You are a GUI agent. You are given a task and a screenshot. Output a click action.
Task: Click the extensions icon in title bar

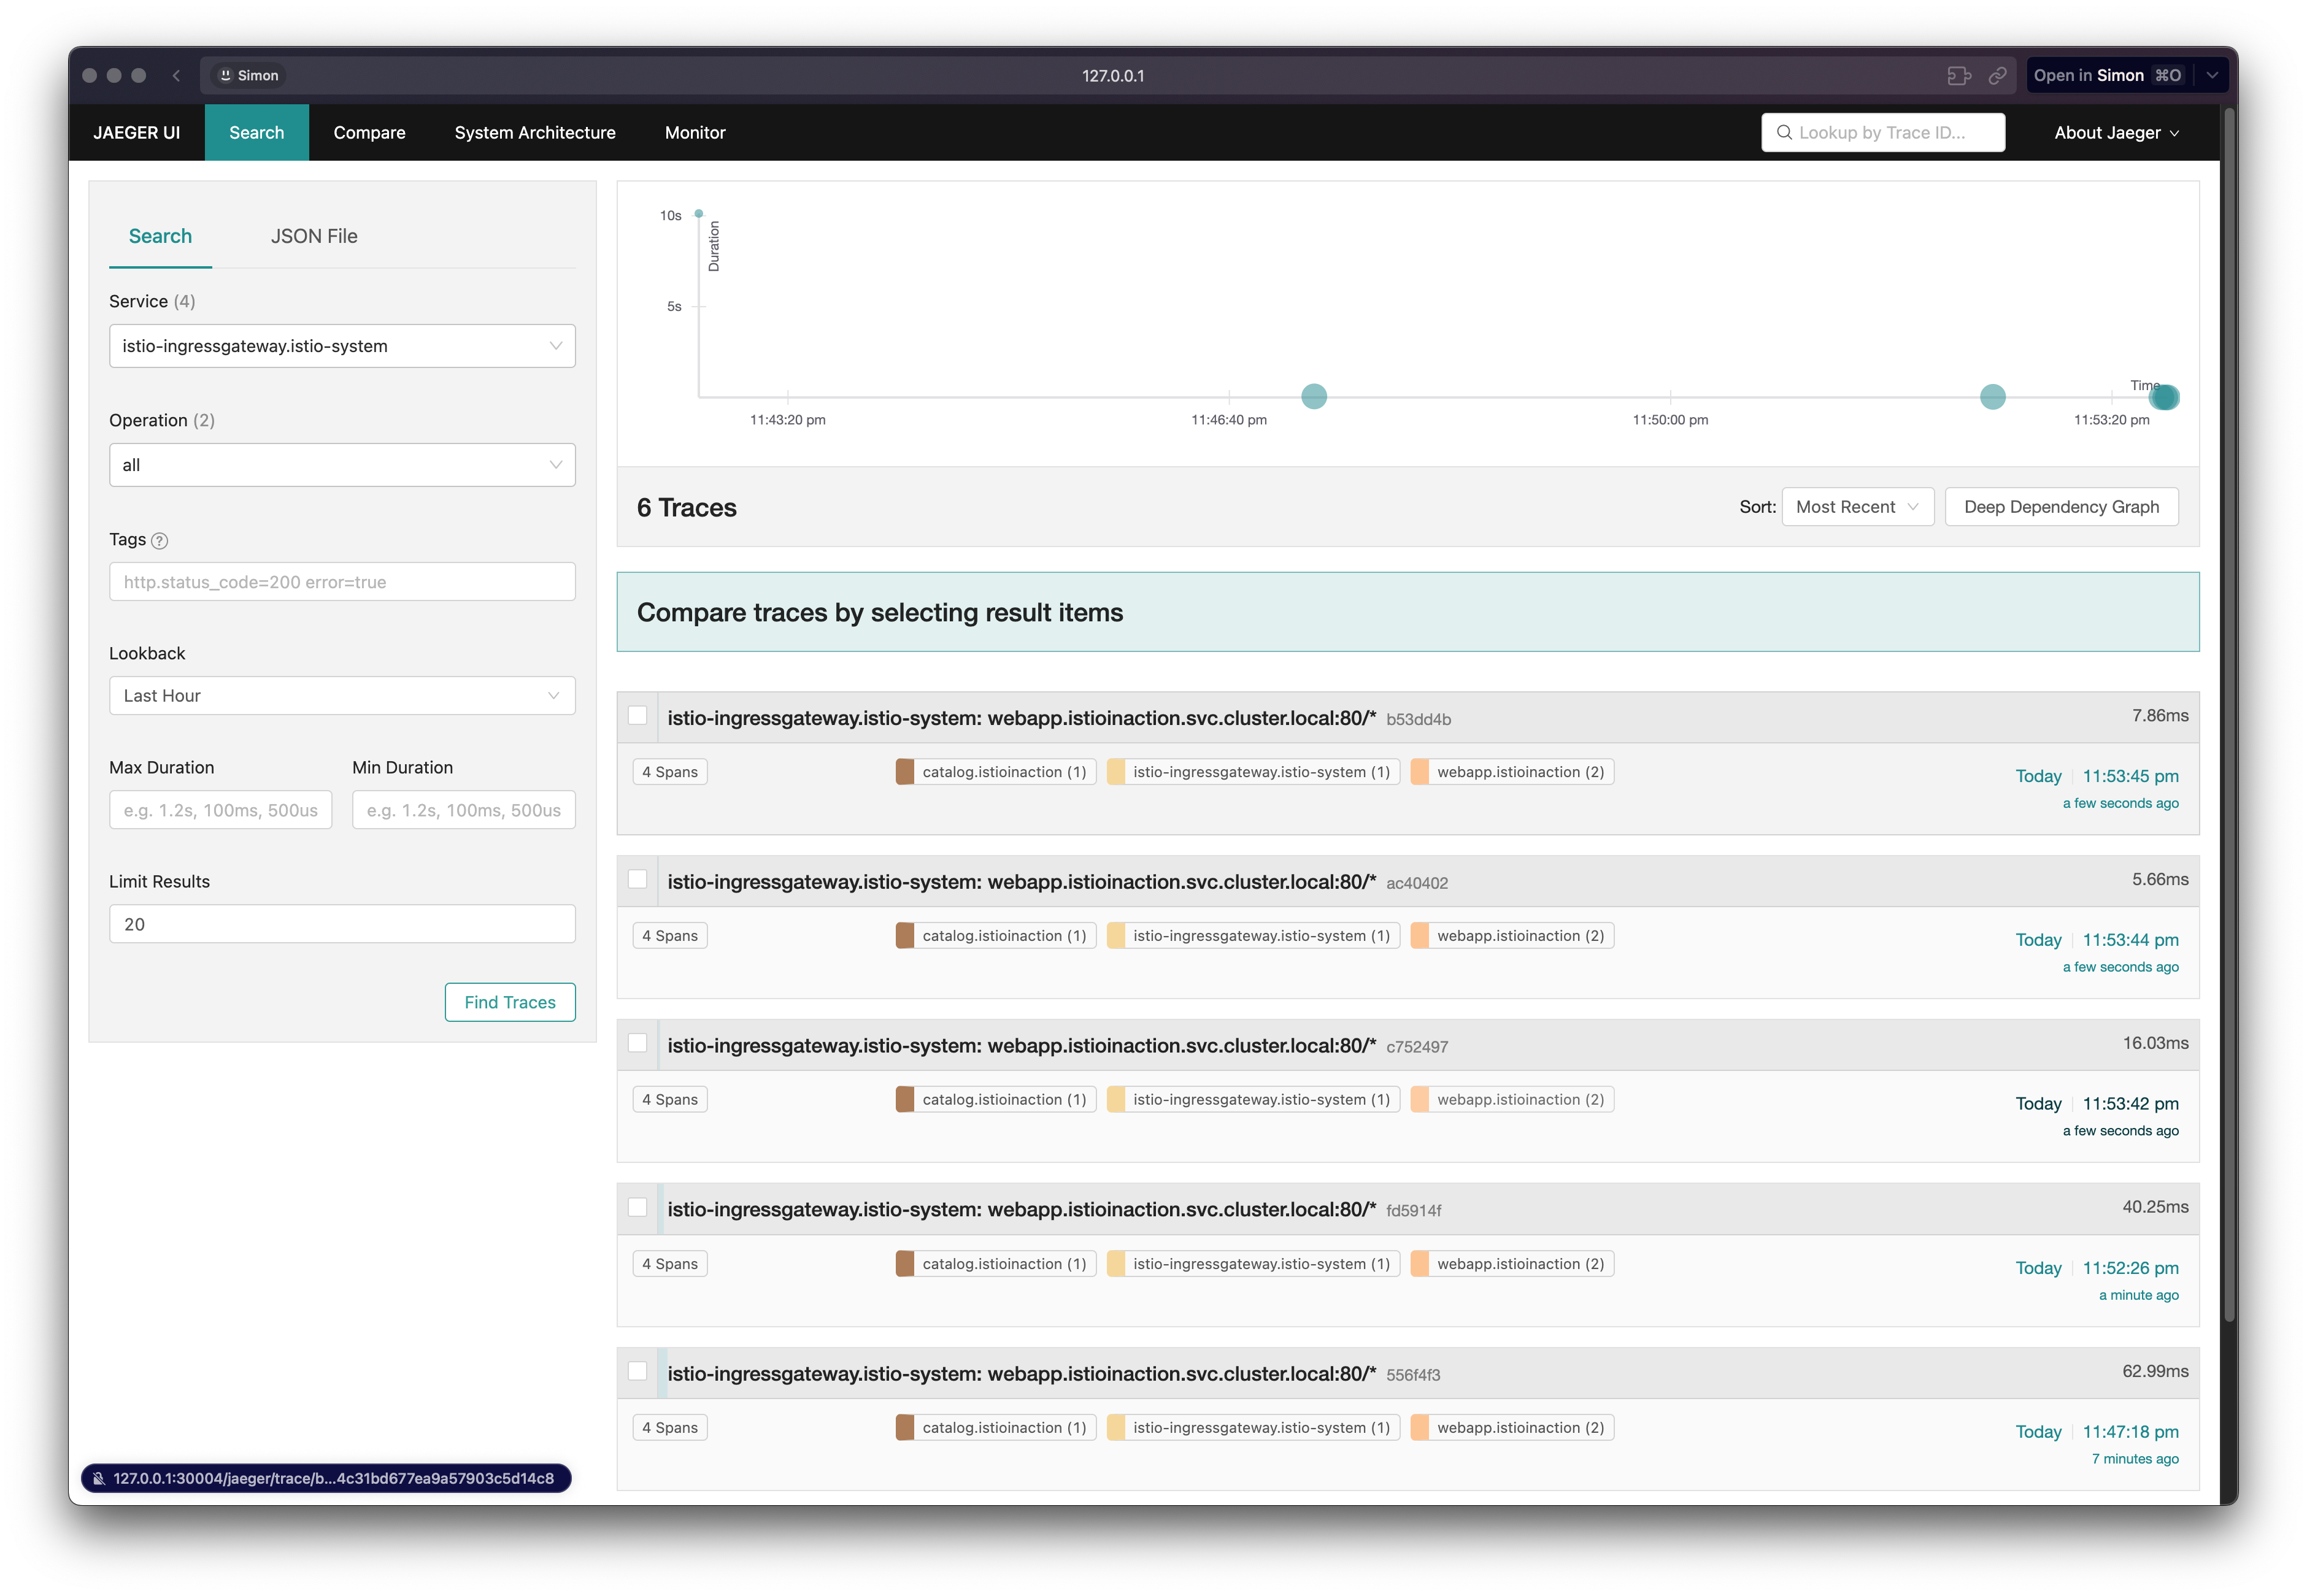tap(1958, 75)
